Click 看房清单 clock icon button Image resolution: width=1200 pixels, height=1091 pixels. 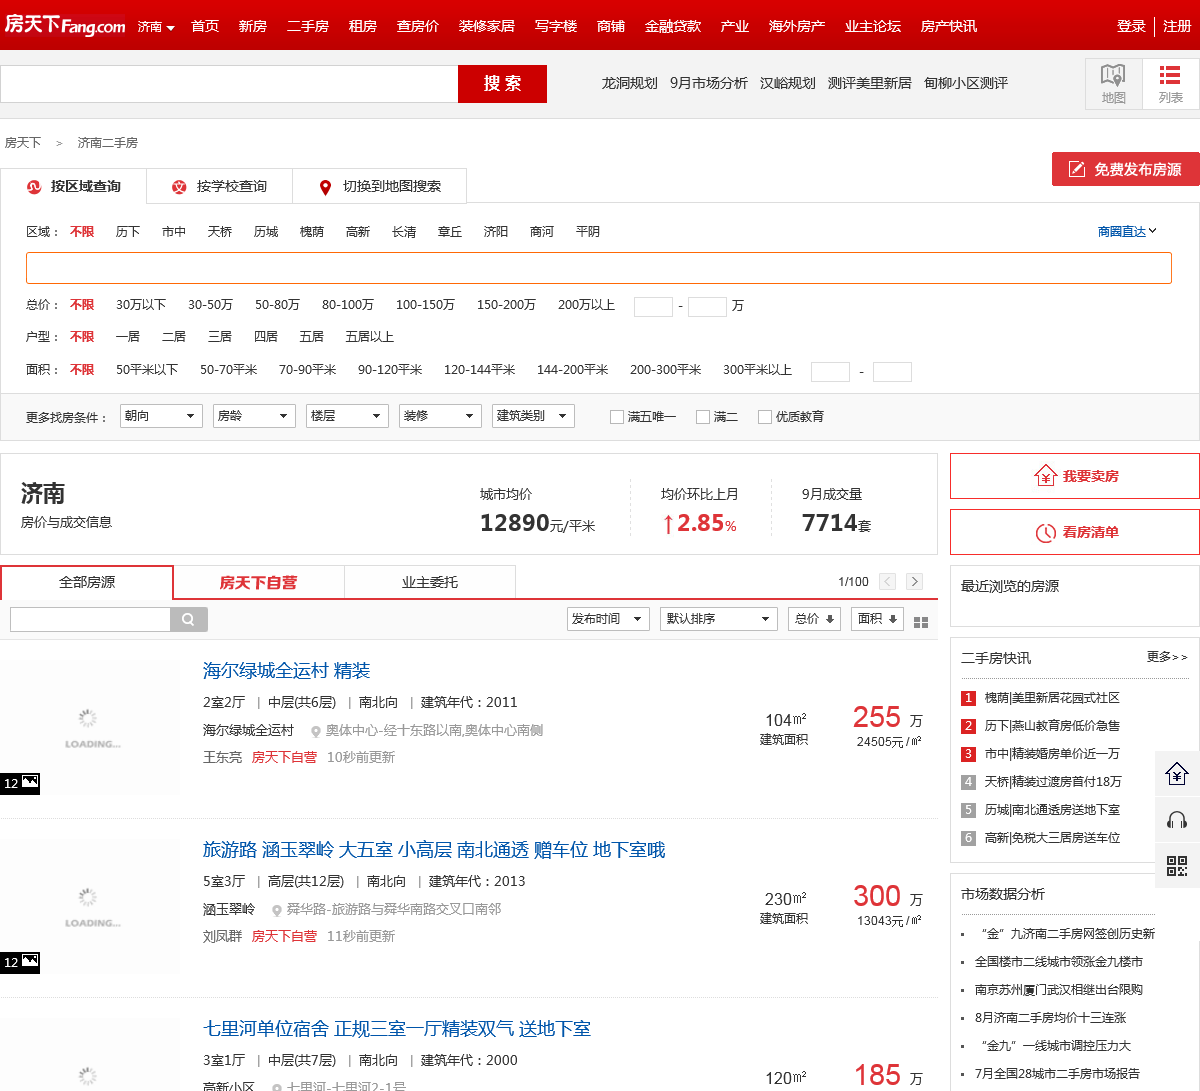(1075, 532)
